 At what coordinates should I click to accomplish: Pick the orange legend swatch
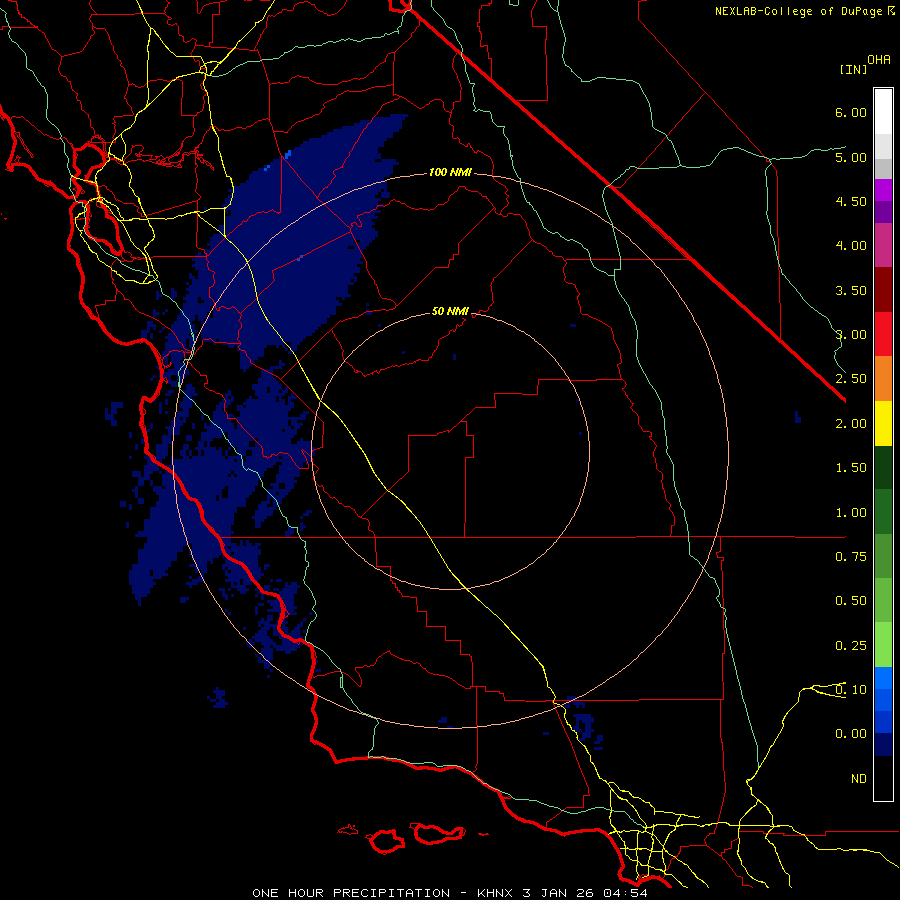pos(883,379)
